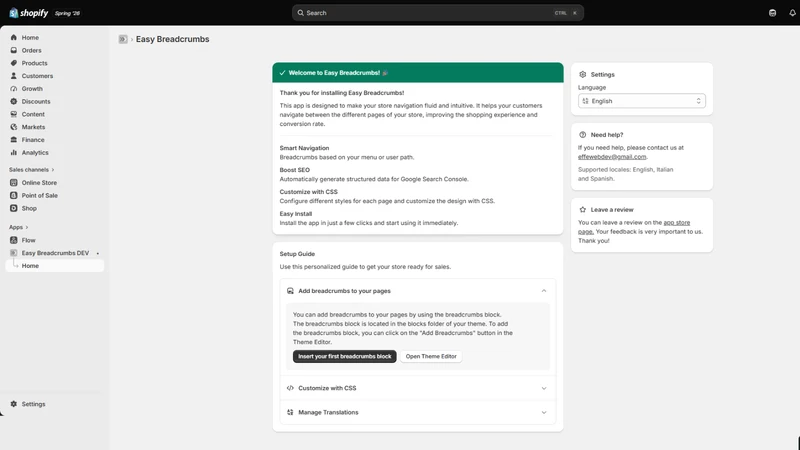This screenshot has width=800, height=450.
Task: Open Online Store sales channel
Action: pyautogui.click(x=39, y=182)
